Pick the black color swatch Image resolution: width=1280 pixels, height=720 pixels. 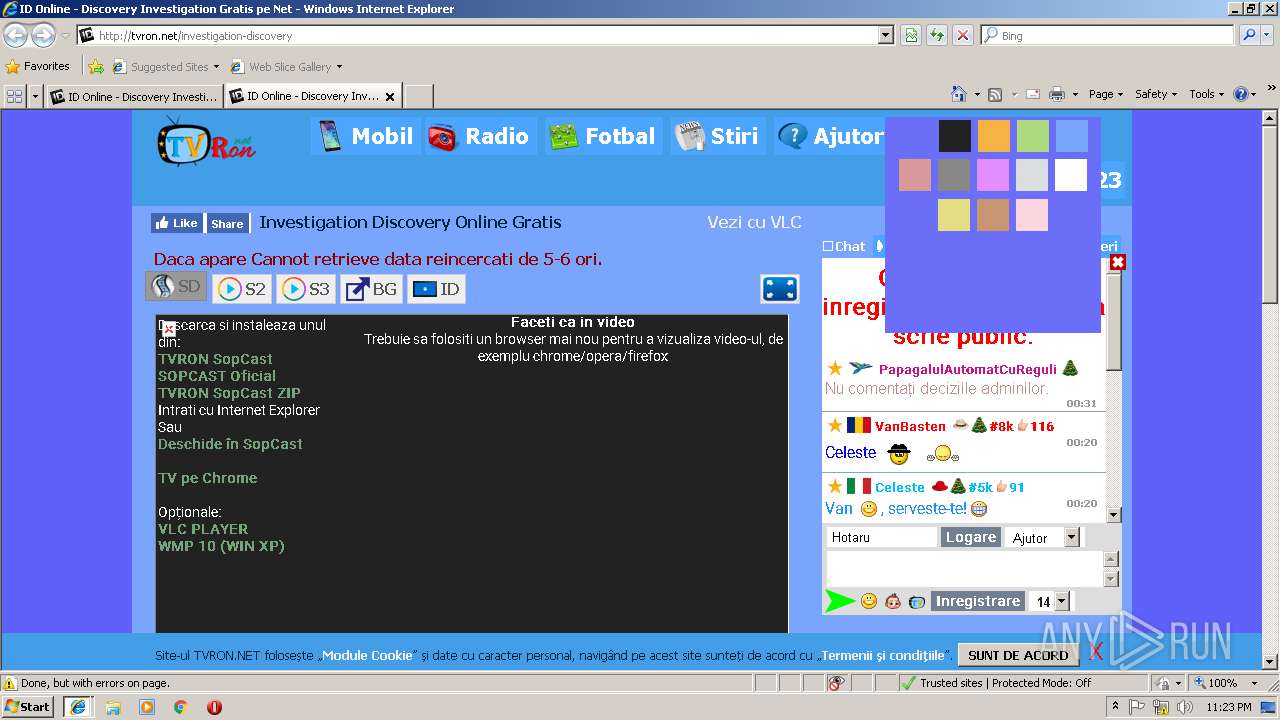click(955, 136)
